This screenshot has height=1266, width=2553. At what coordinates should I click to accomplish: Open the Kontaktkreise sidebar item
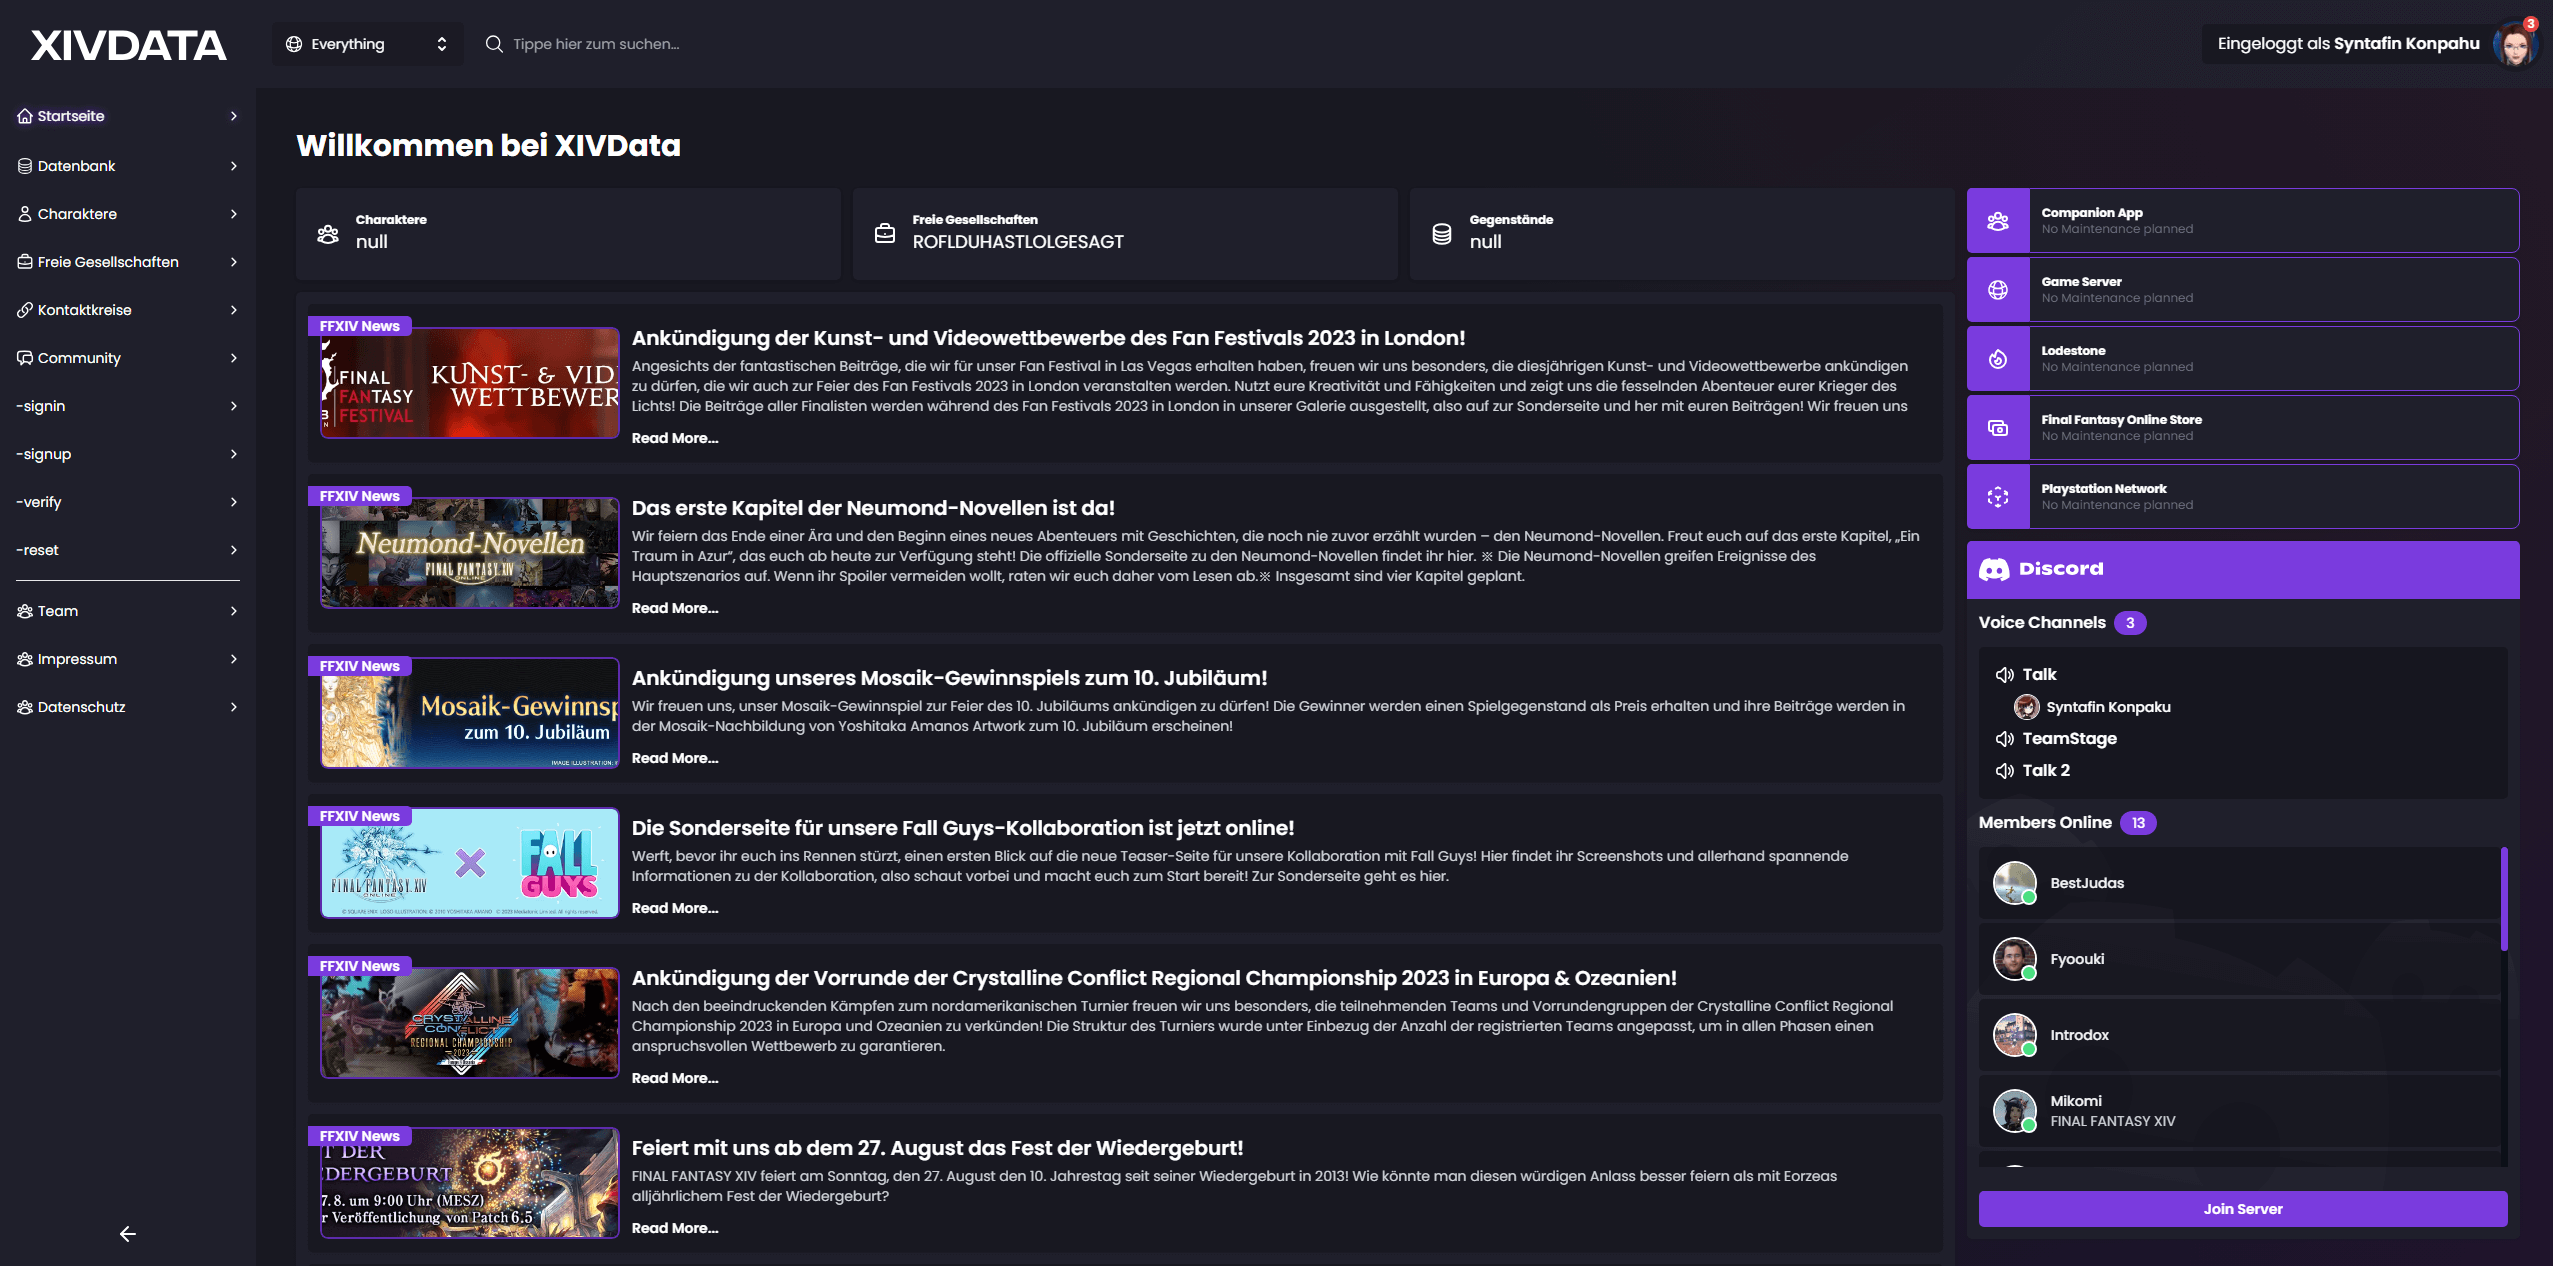point(85,310)
